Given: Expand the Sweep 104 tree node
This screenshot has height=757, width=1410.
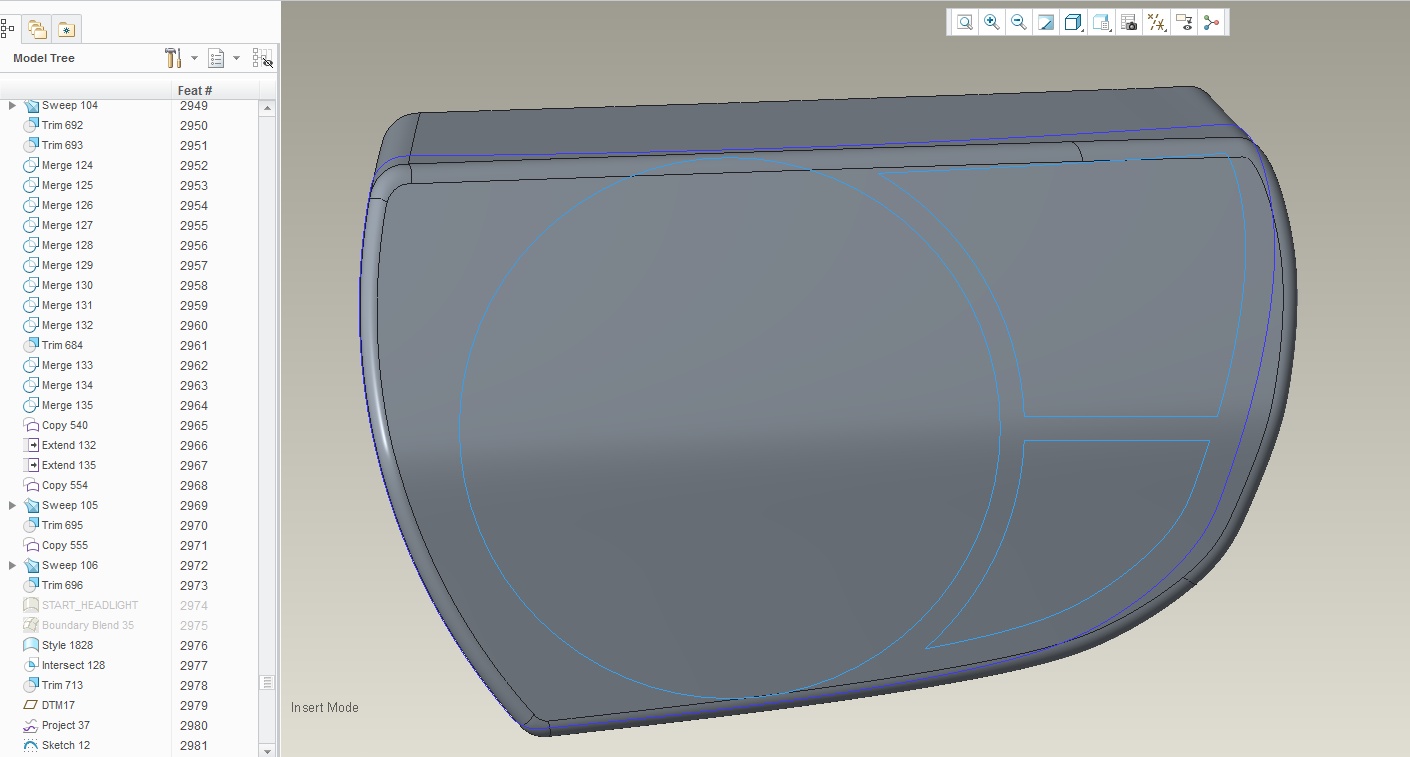Looking at the screenshot, I should pyautogui.click(x=12, y=105).
